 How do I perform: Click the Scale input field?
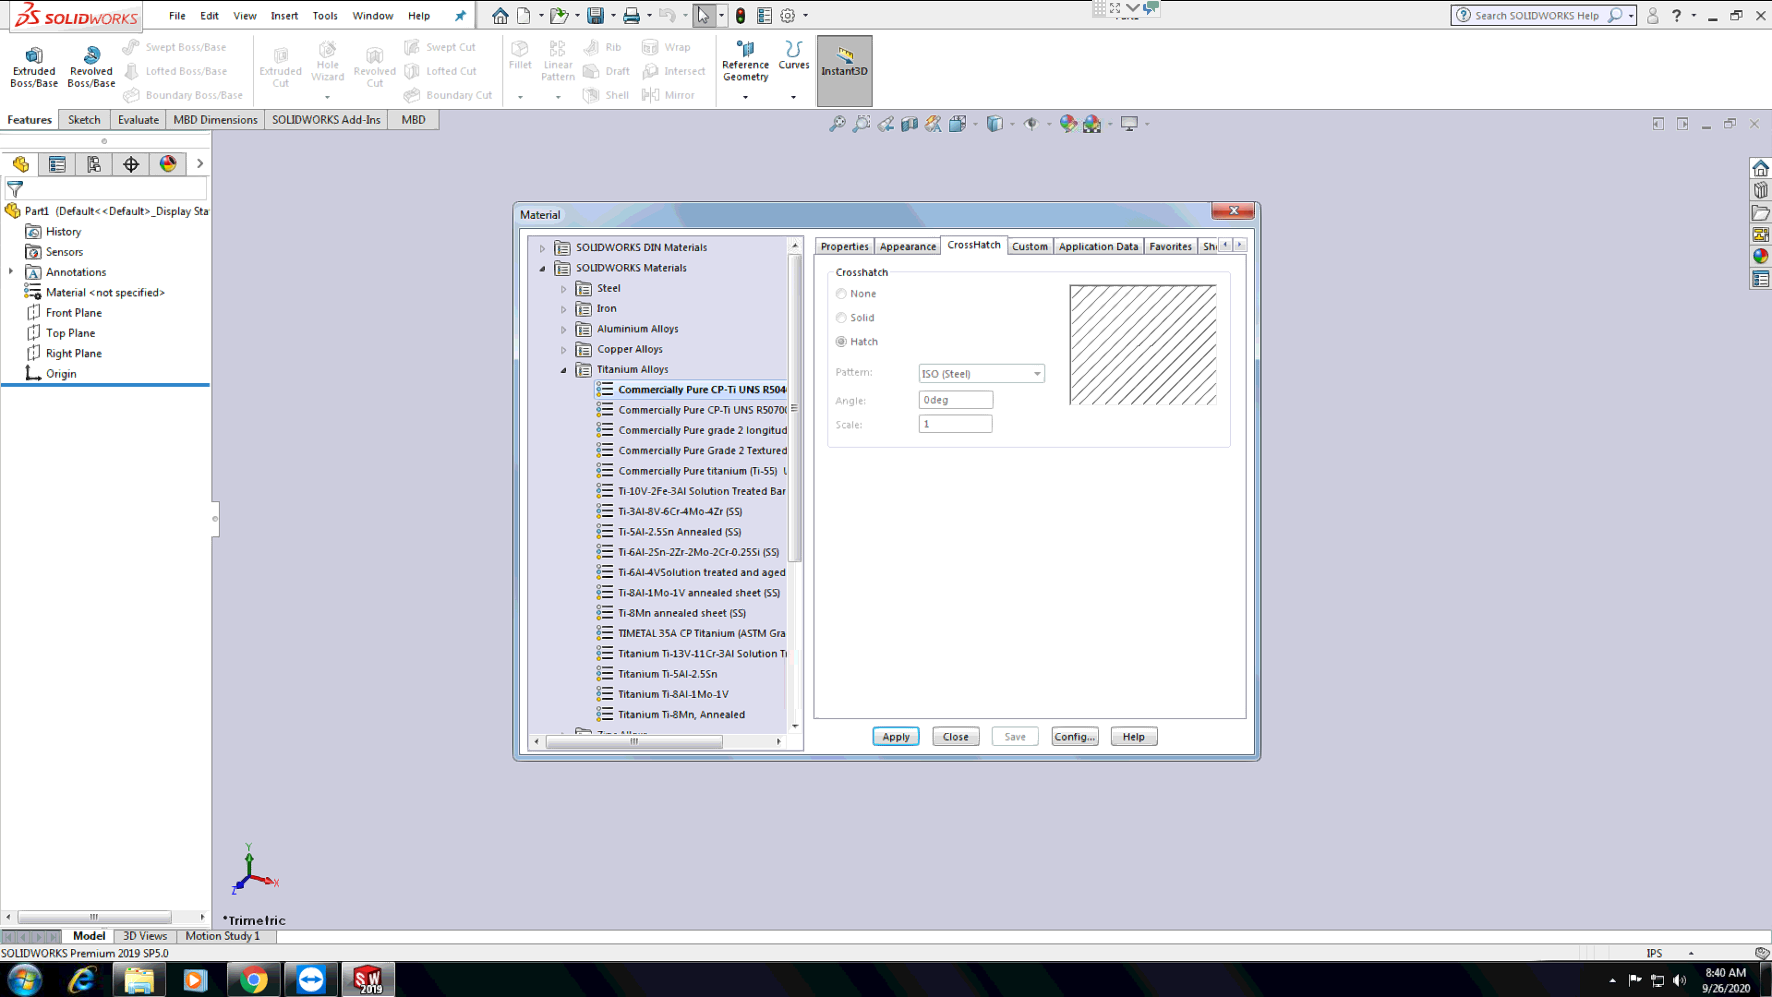[956, 424]
